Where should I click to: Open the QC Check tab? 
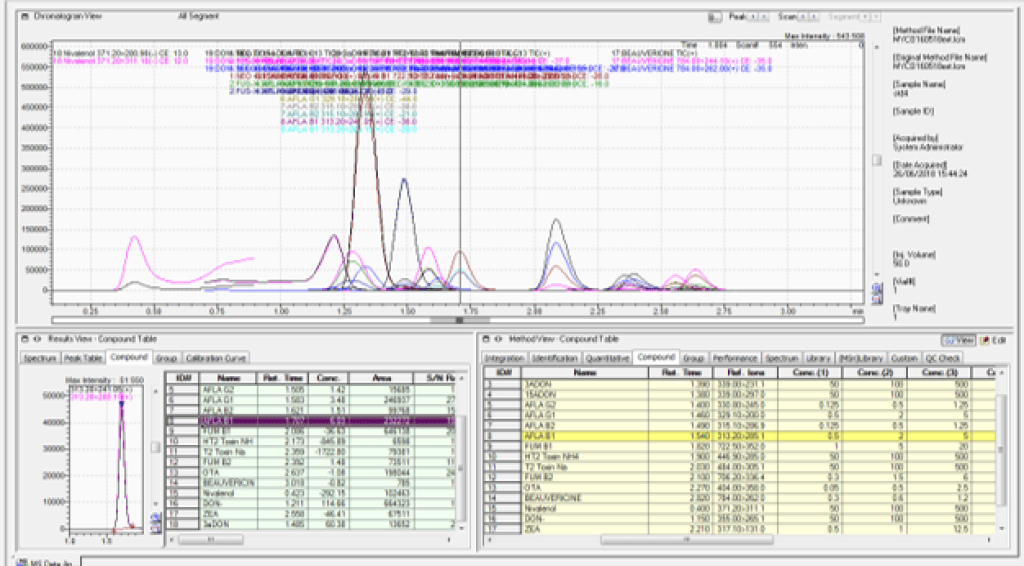click(x=941, y=357)
